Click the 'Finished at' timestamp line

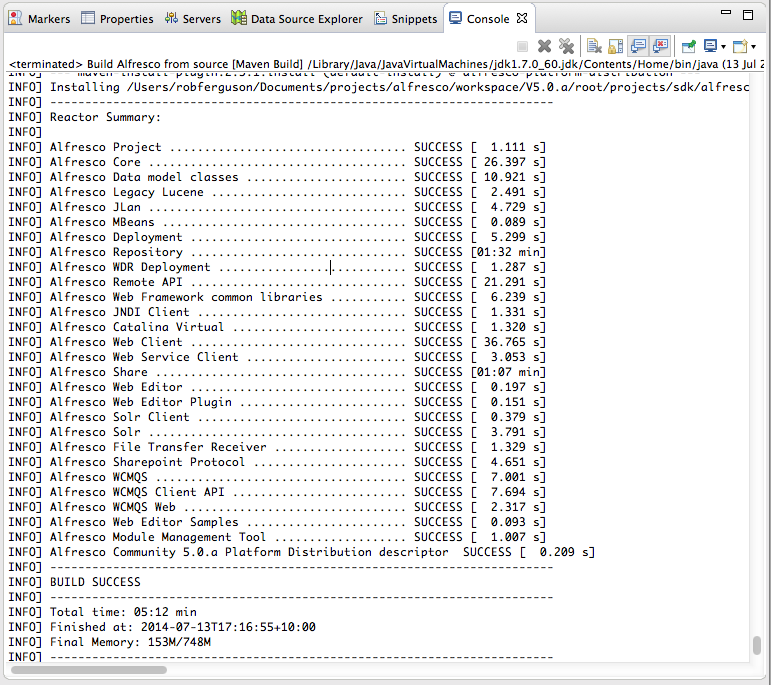[162, 627]
